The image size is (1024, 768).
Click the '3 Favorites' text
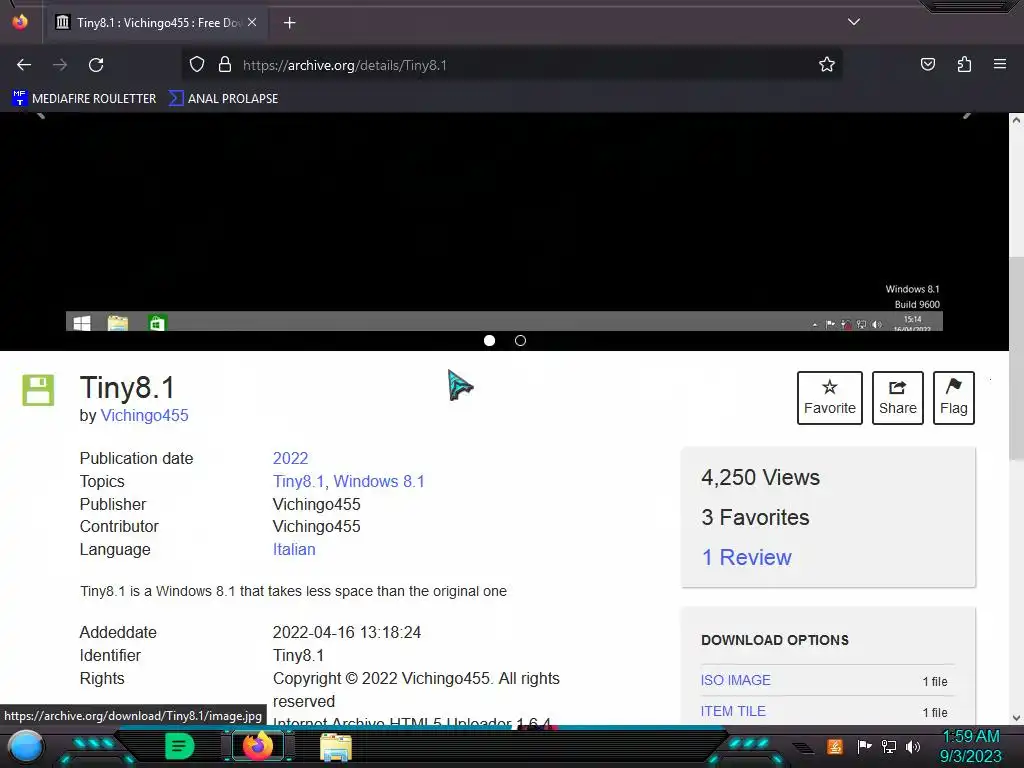[x=755, y=517]
